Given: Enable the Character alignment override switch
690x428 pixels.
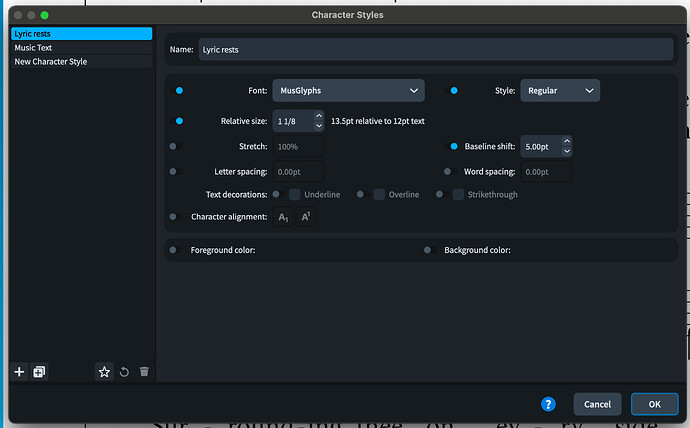Looking at the screenshot, I should click(176, 217).
